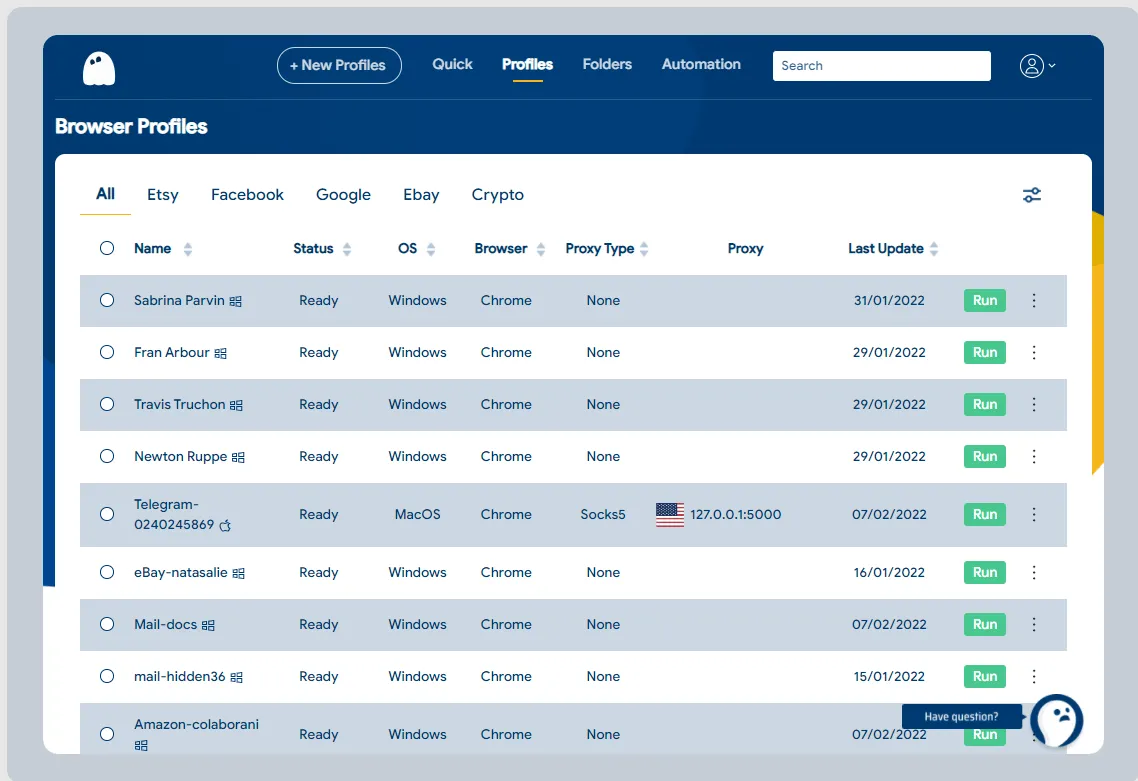Click the account avatar icon

(1032, 65)
